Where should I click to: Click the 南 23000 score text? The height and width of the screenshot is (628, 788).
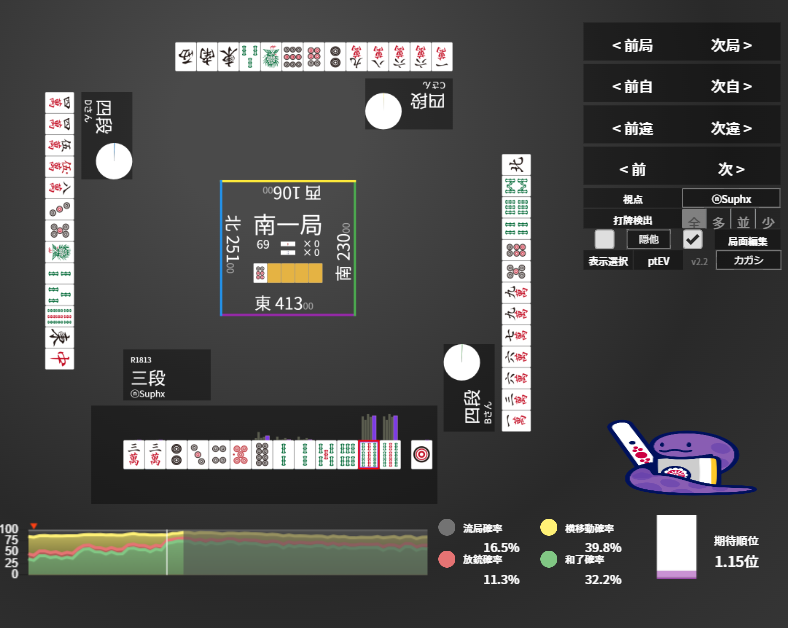click(x=343, y=252)
